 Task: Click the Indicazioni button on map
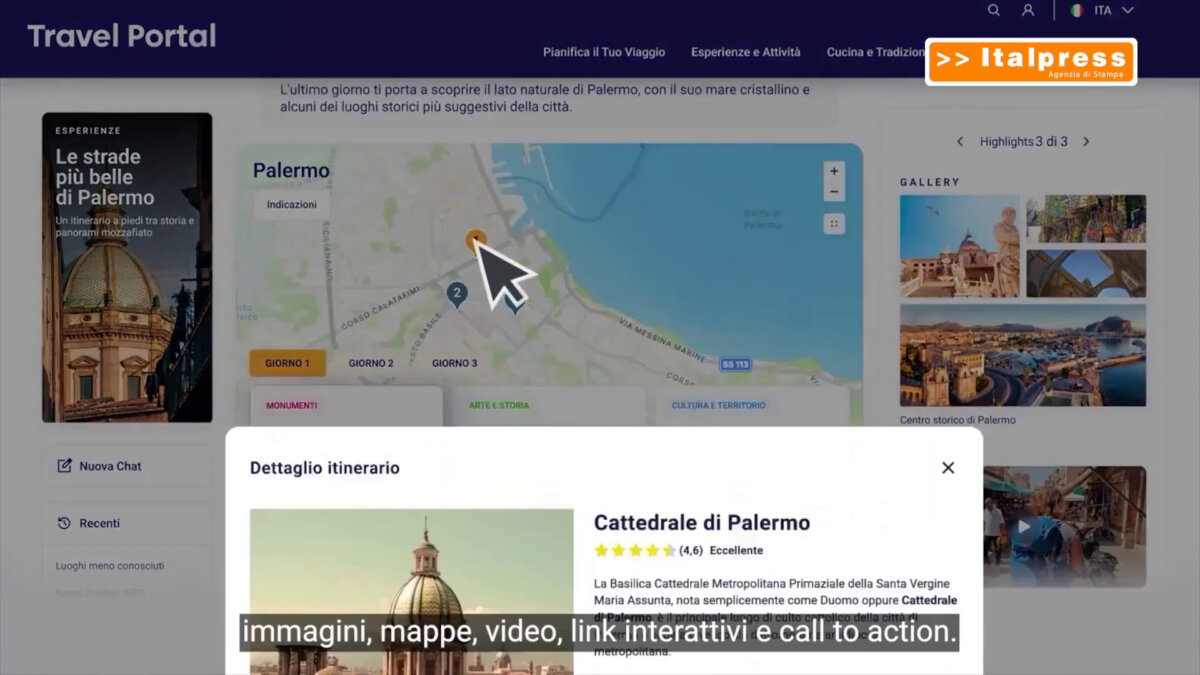point(291,205)
